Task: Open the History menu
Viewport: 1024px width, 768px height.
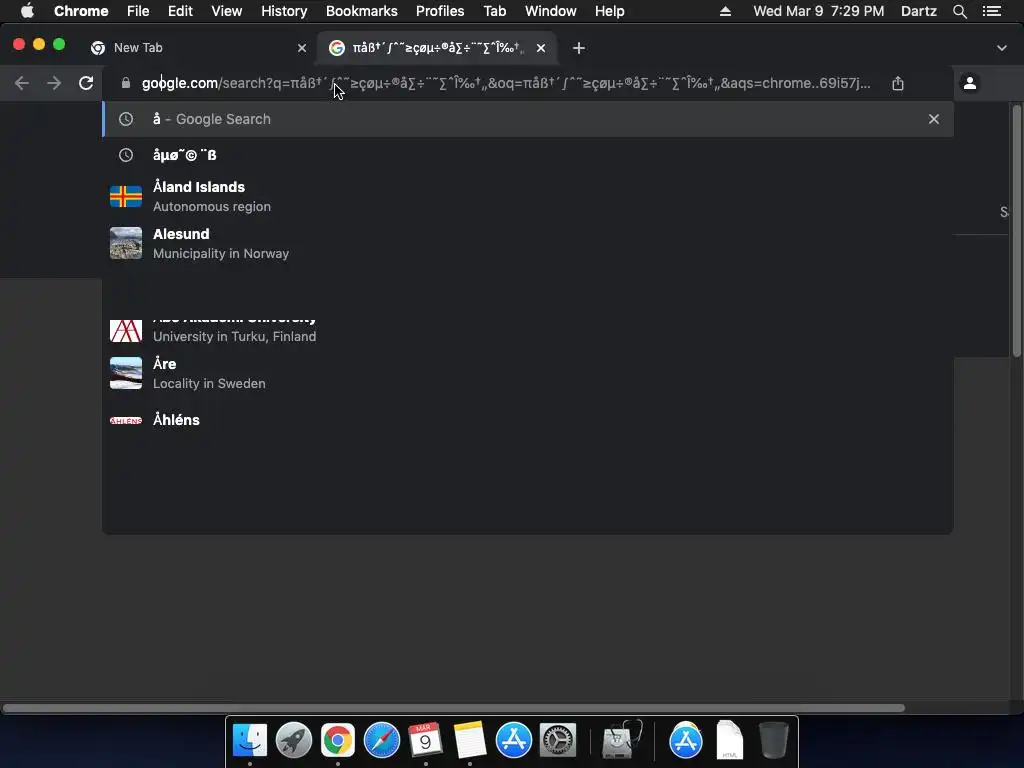Action: [284, 11]
